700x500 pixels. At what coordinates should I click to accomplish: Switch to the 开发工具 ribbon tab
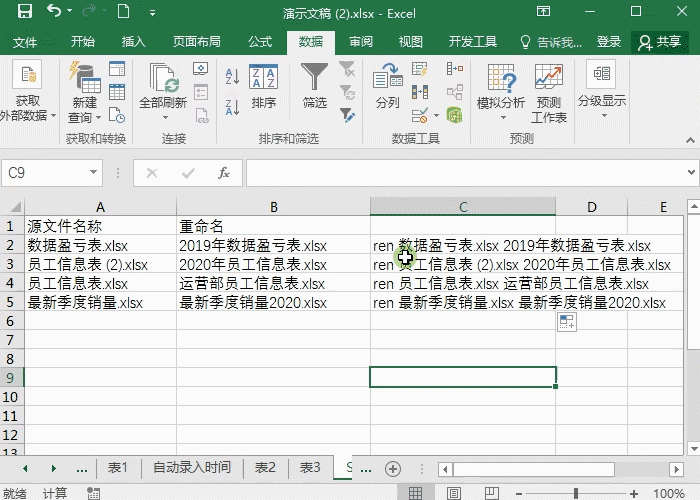point(473,42)
